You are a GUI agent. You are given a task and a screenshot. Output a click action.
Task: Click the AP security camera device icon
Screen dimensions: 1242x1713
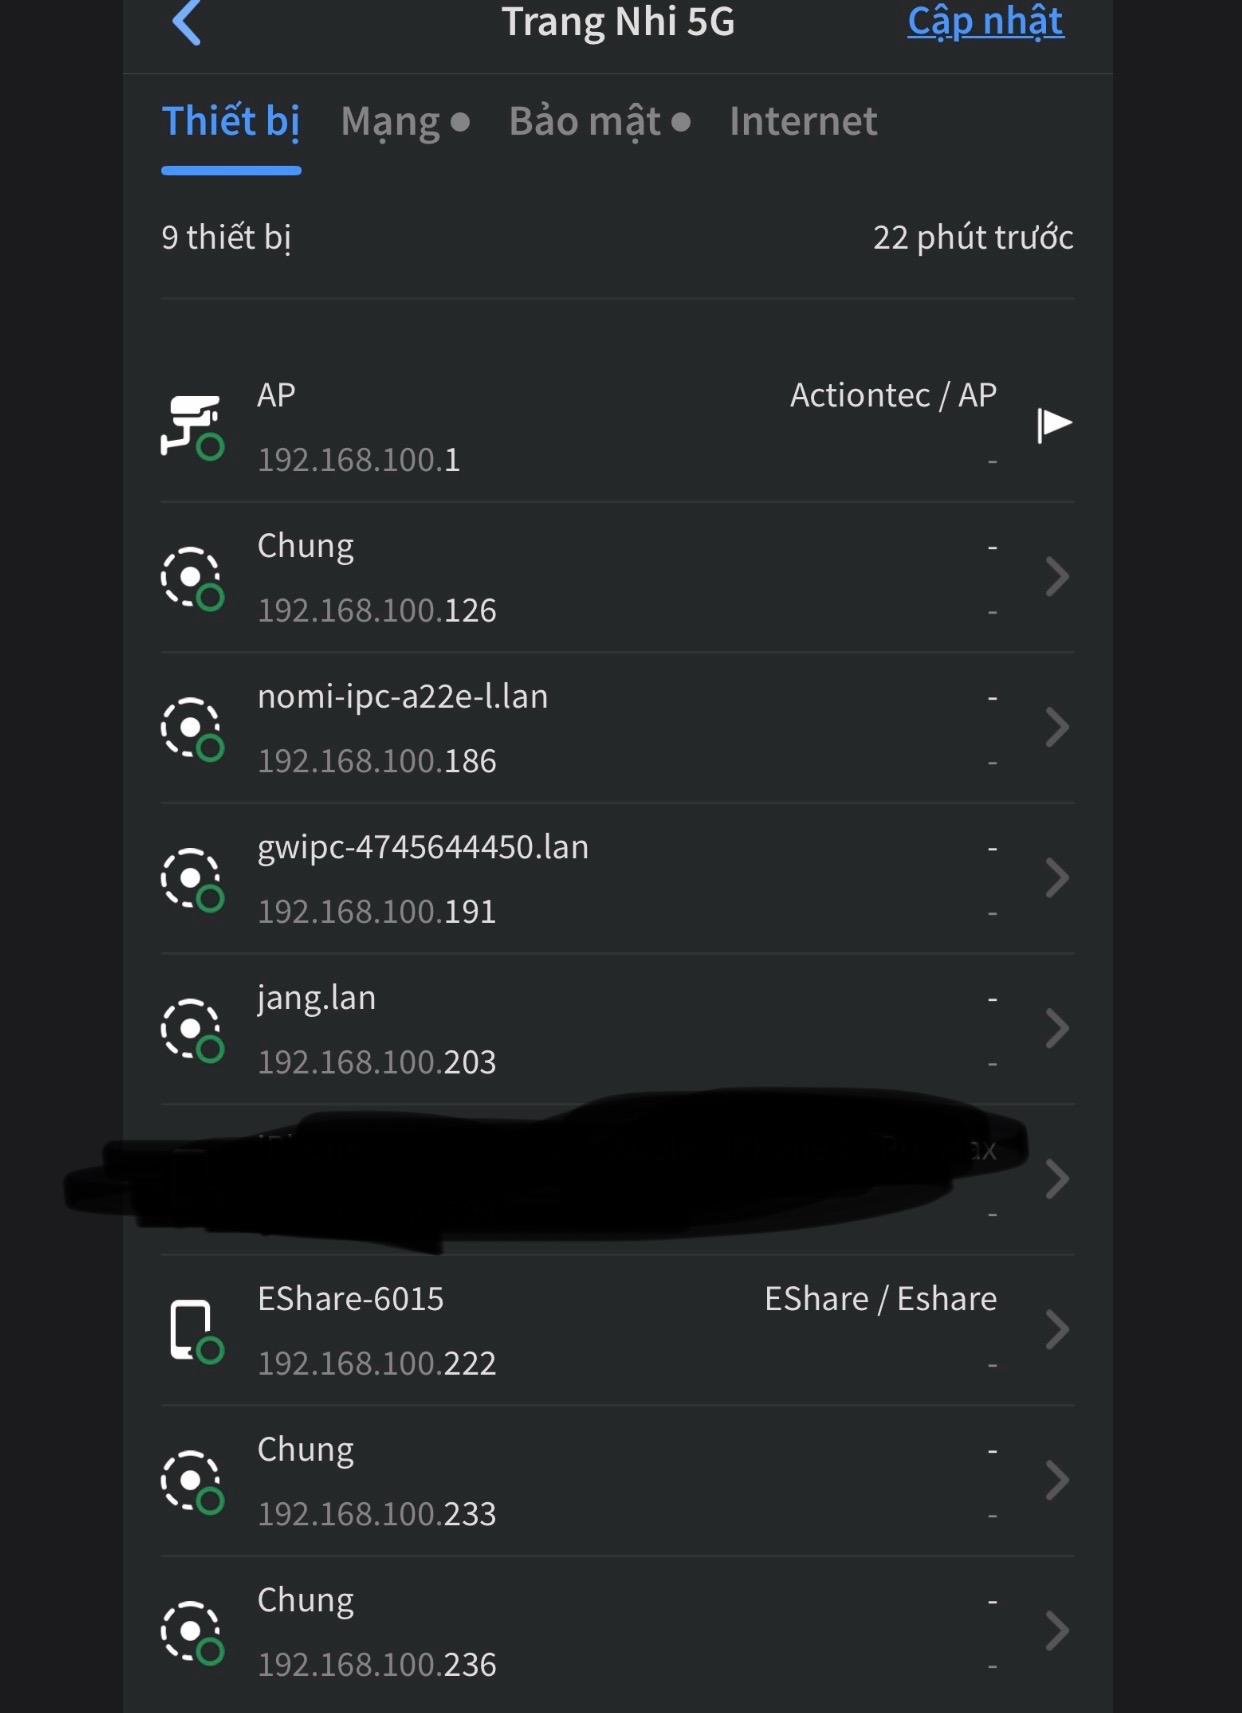(x=192, y=427)
